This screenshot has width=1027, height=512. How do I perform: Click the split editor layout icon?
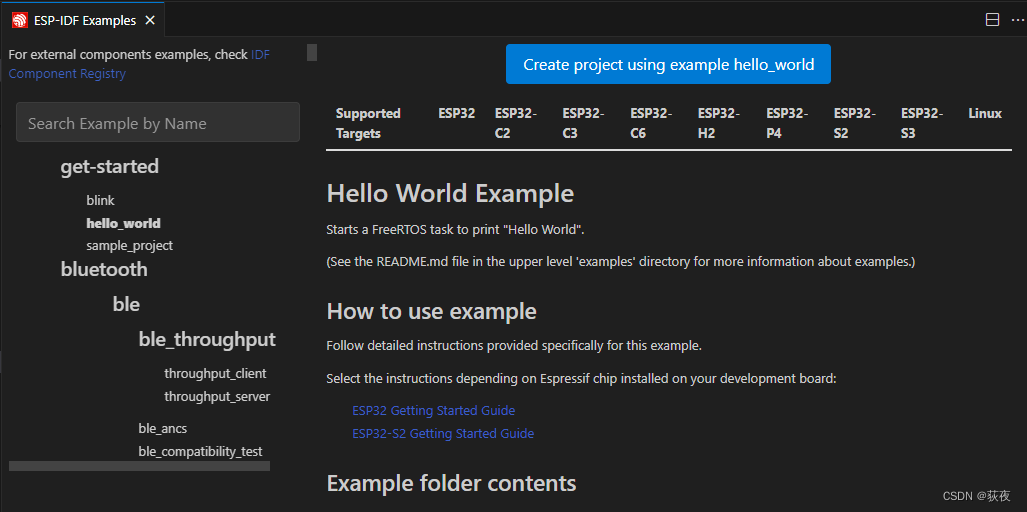(993, 20)
